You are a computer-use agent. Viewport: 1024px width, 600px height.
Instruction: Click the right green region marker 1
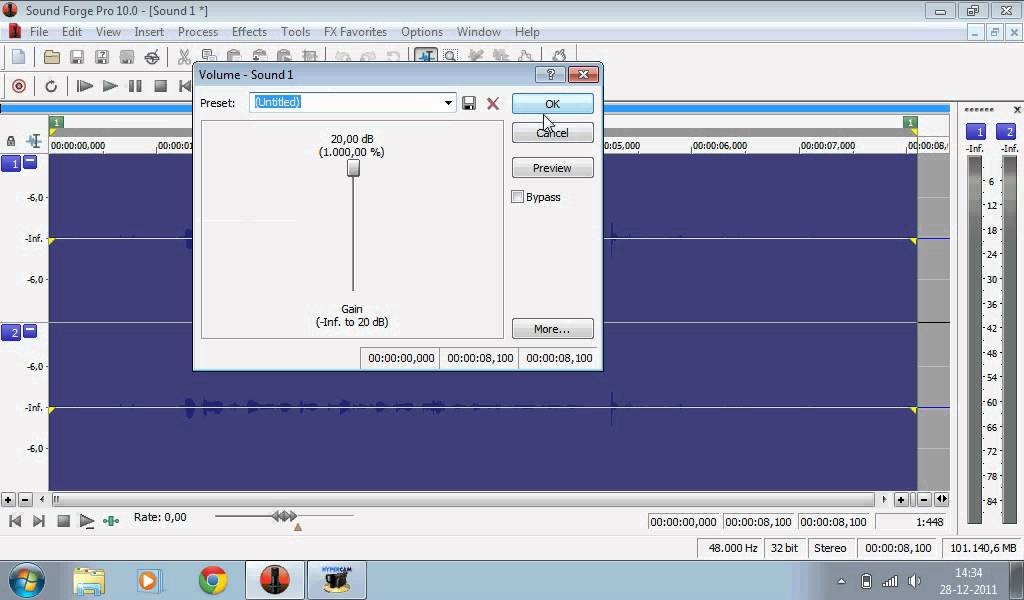(x=910, y=122)
